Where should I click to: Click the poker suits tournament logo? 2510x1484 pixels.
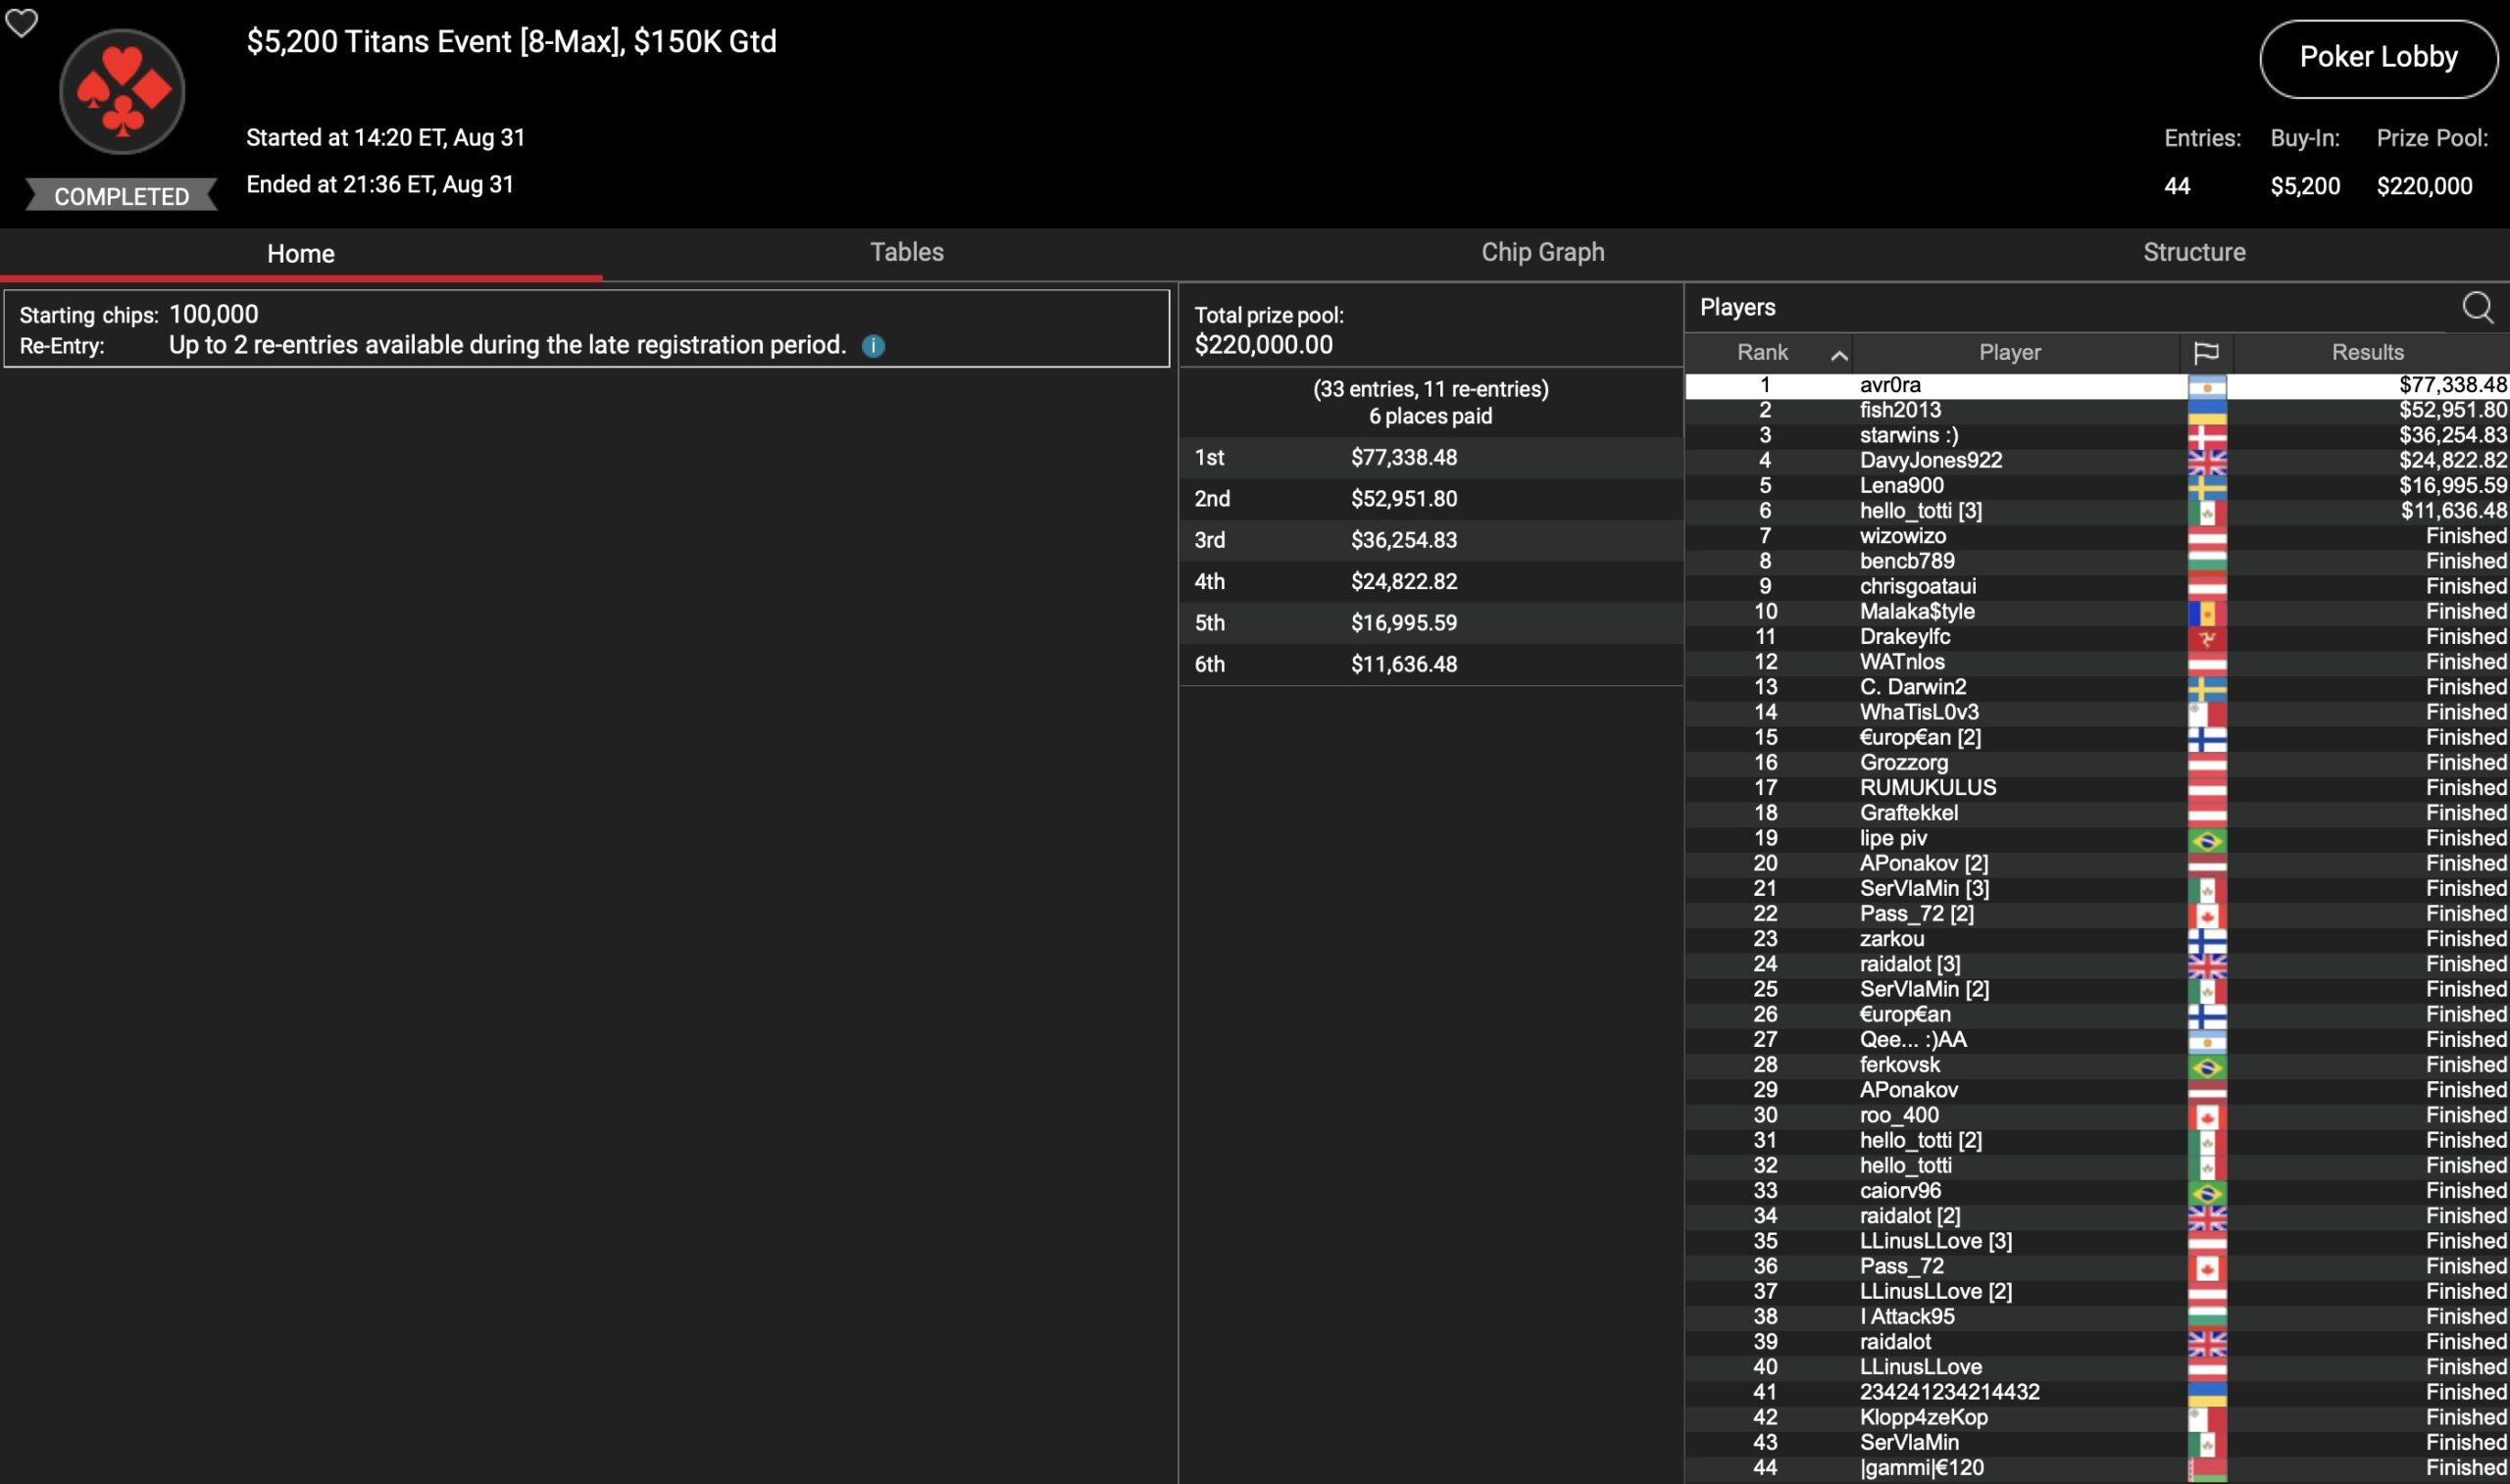tap(122, 92)
